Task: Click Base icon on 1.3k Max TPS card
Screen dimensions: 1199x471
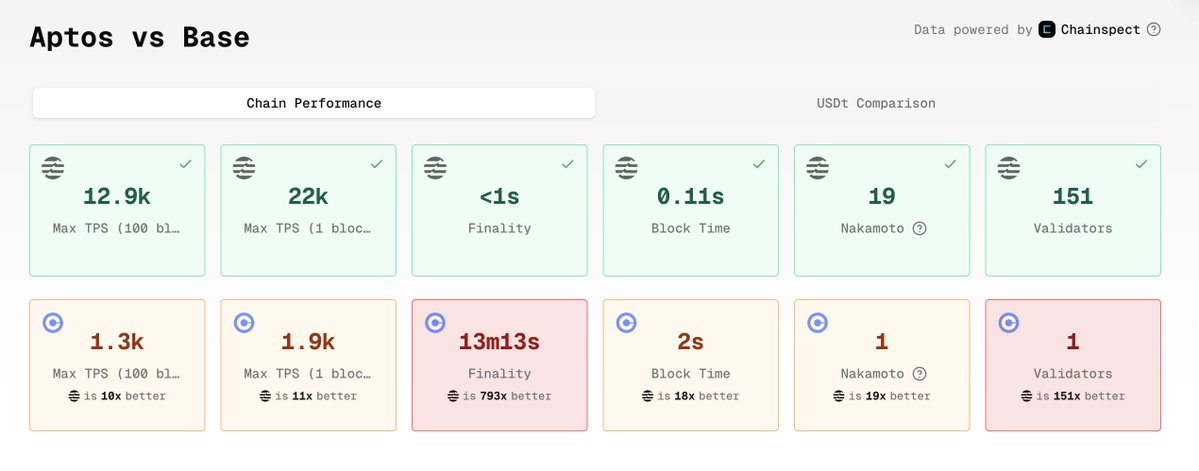Action: click(x=54, y=323)
